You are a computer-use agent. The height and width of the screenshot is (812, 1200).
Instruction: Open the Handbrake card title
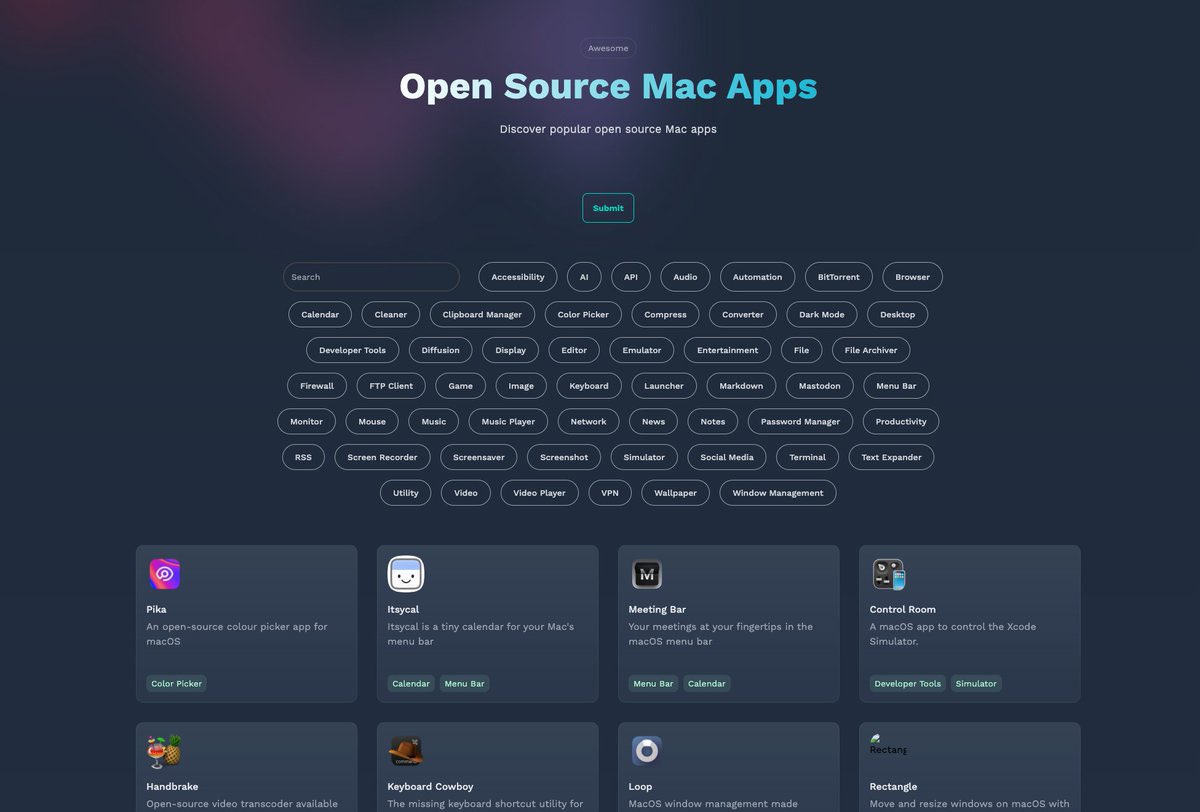tap(172, 786)
